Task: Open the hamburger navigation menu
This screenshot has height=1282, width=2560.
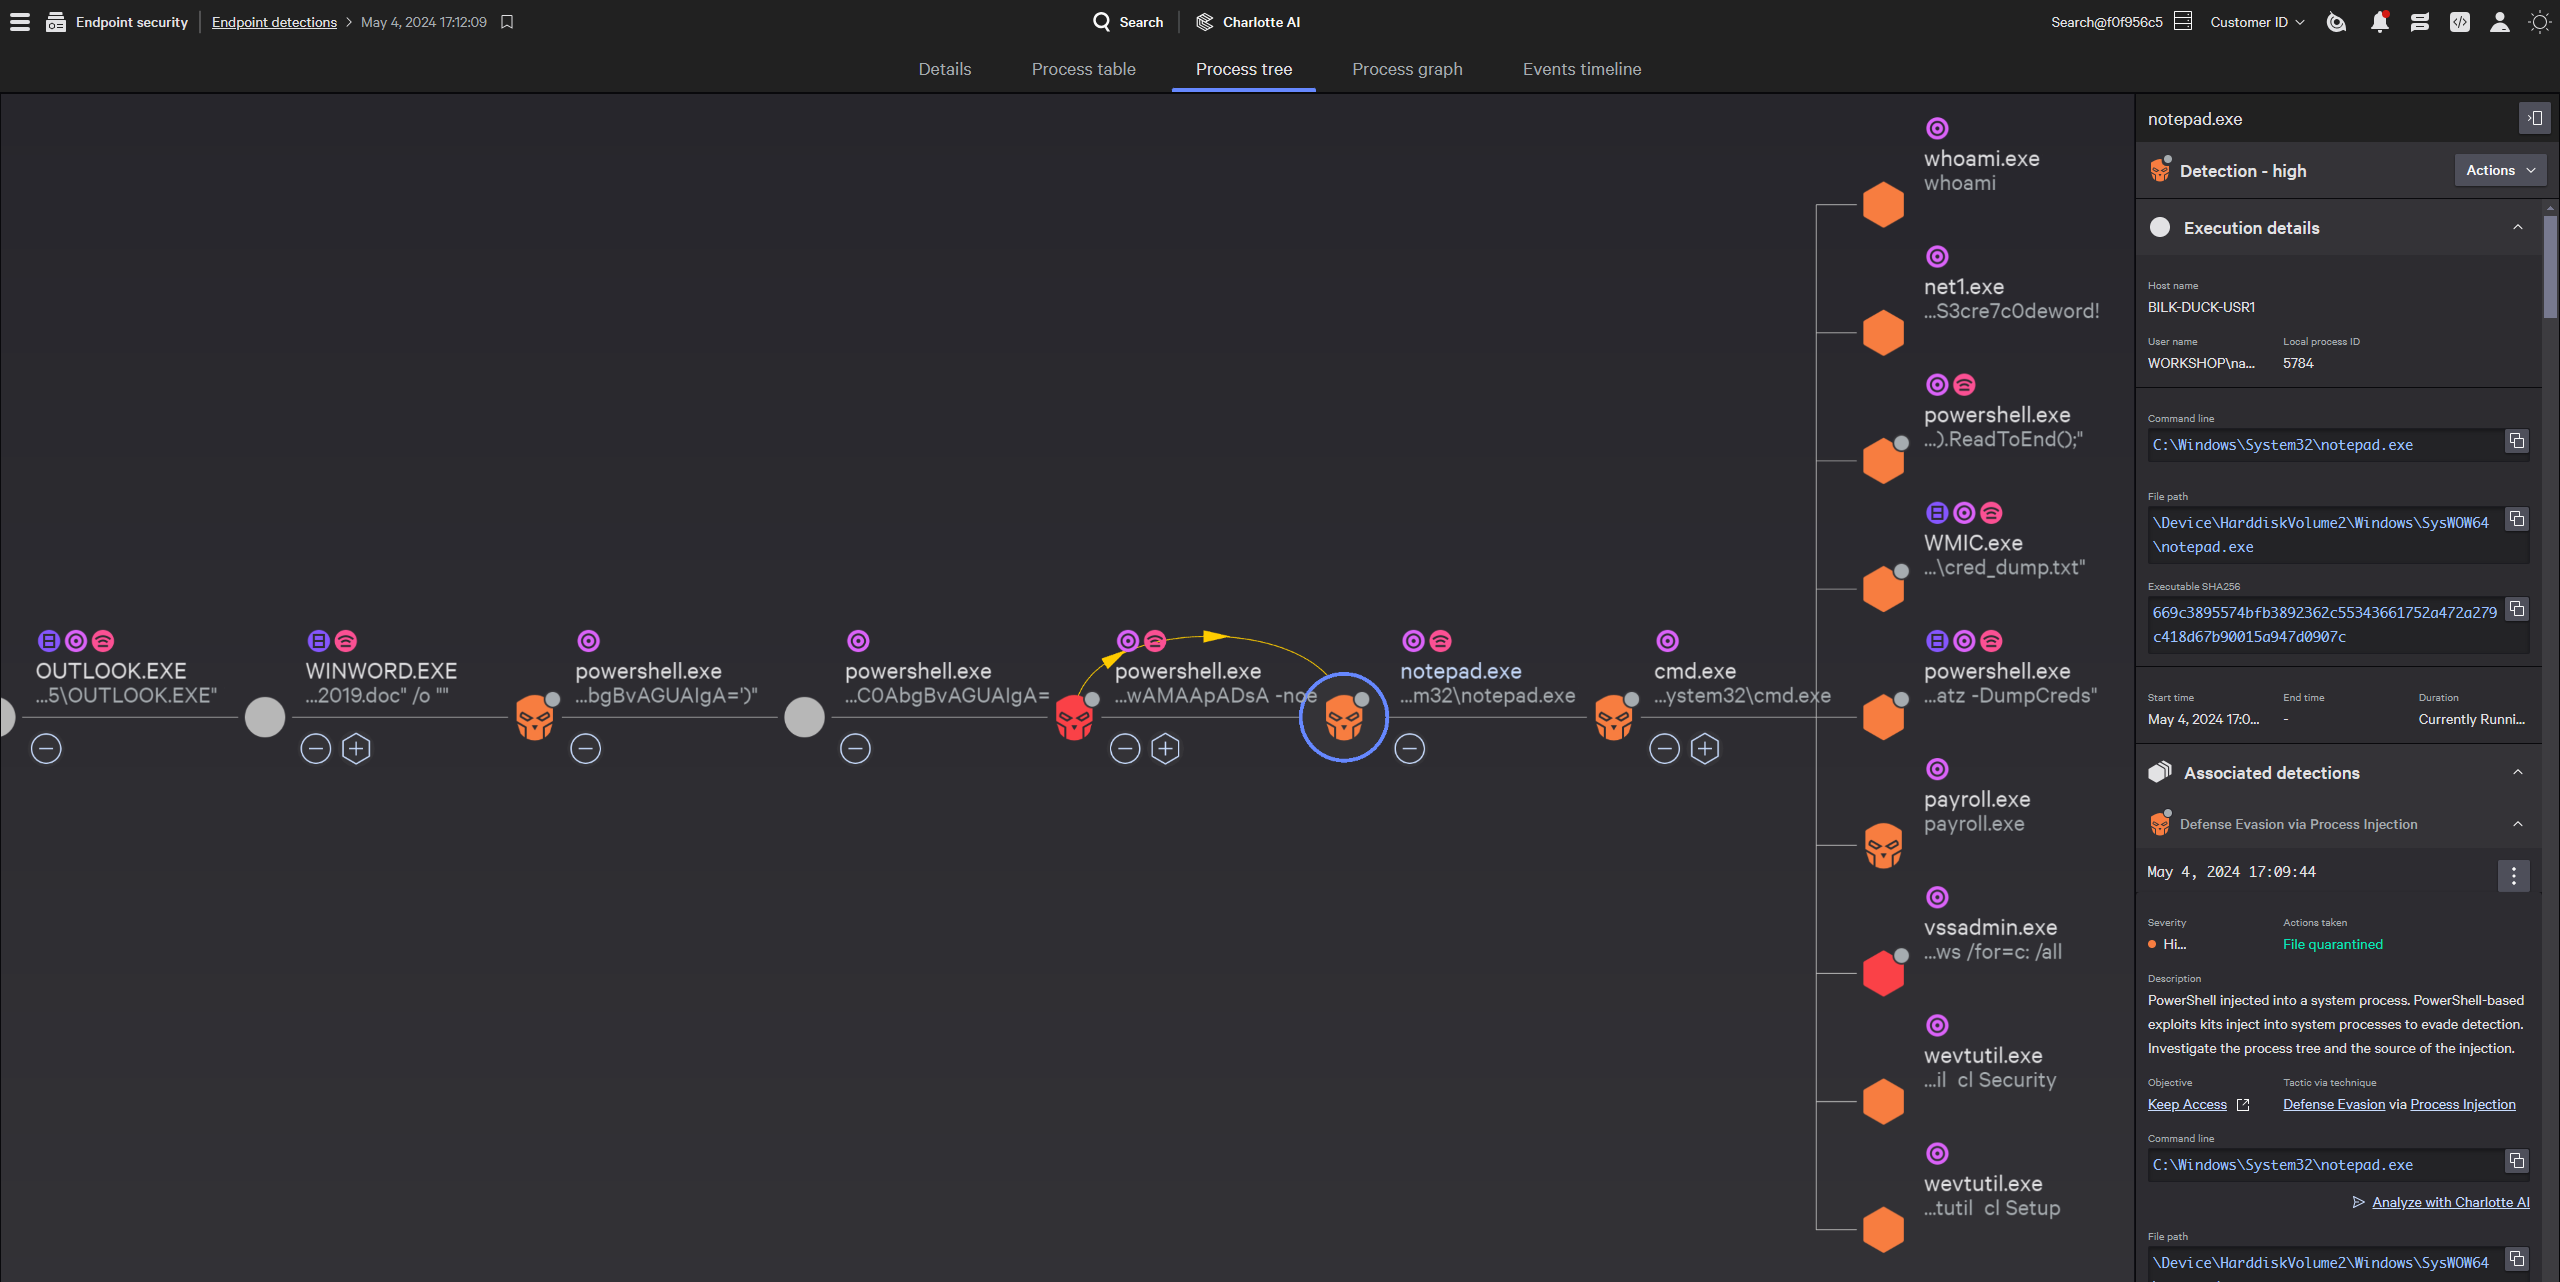Action: 19,21
